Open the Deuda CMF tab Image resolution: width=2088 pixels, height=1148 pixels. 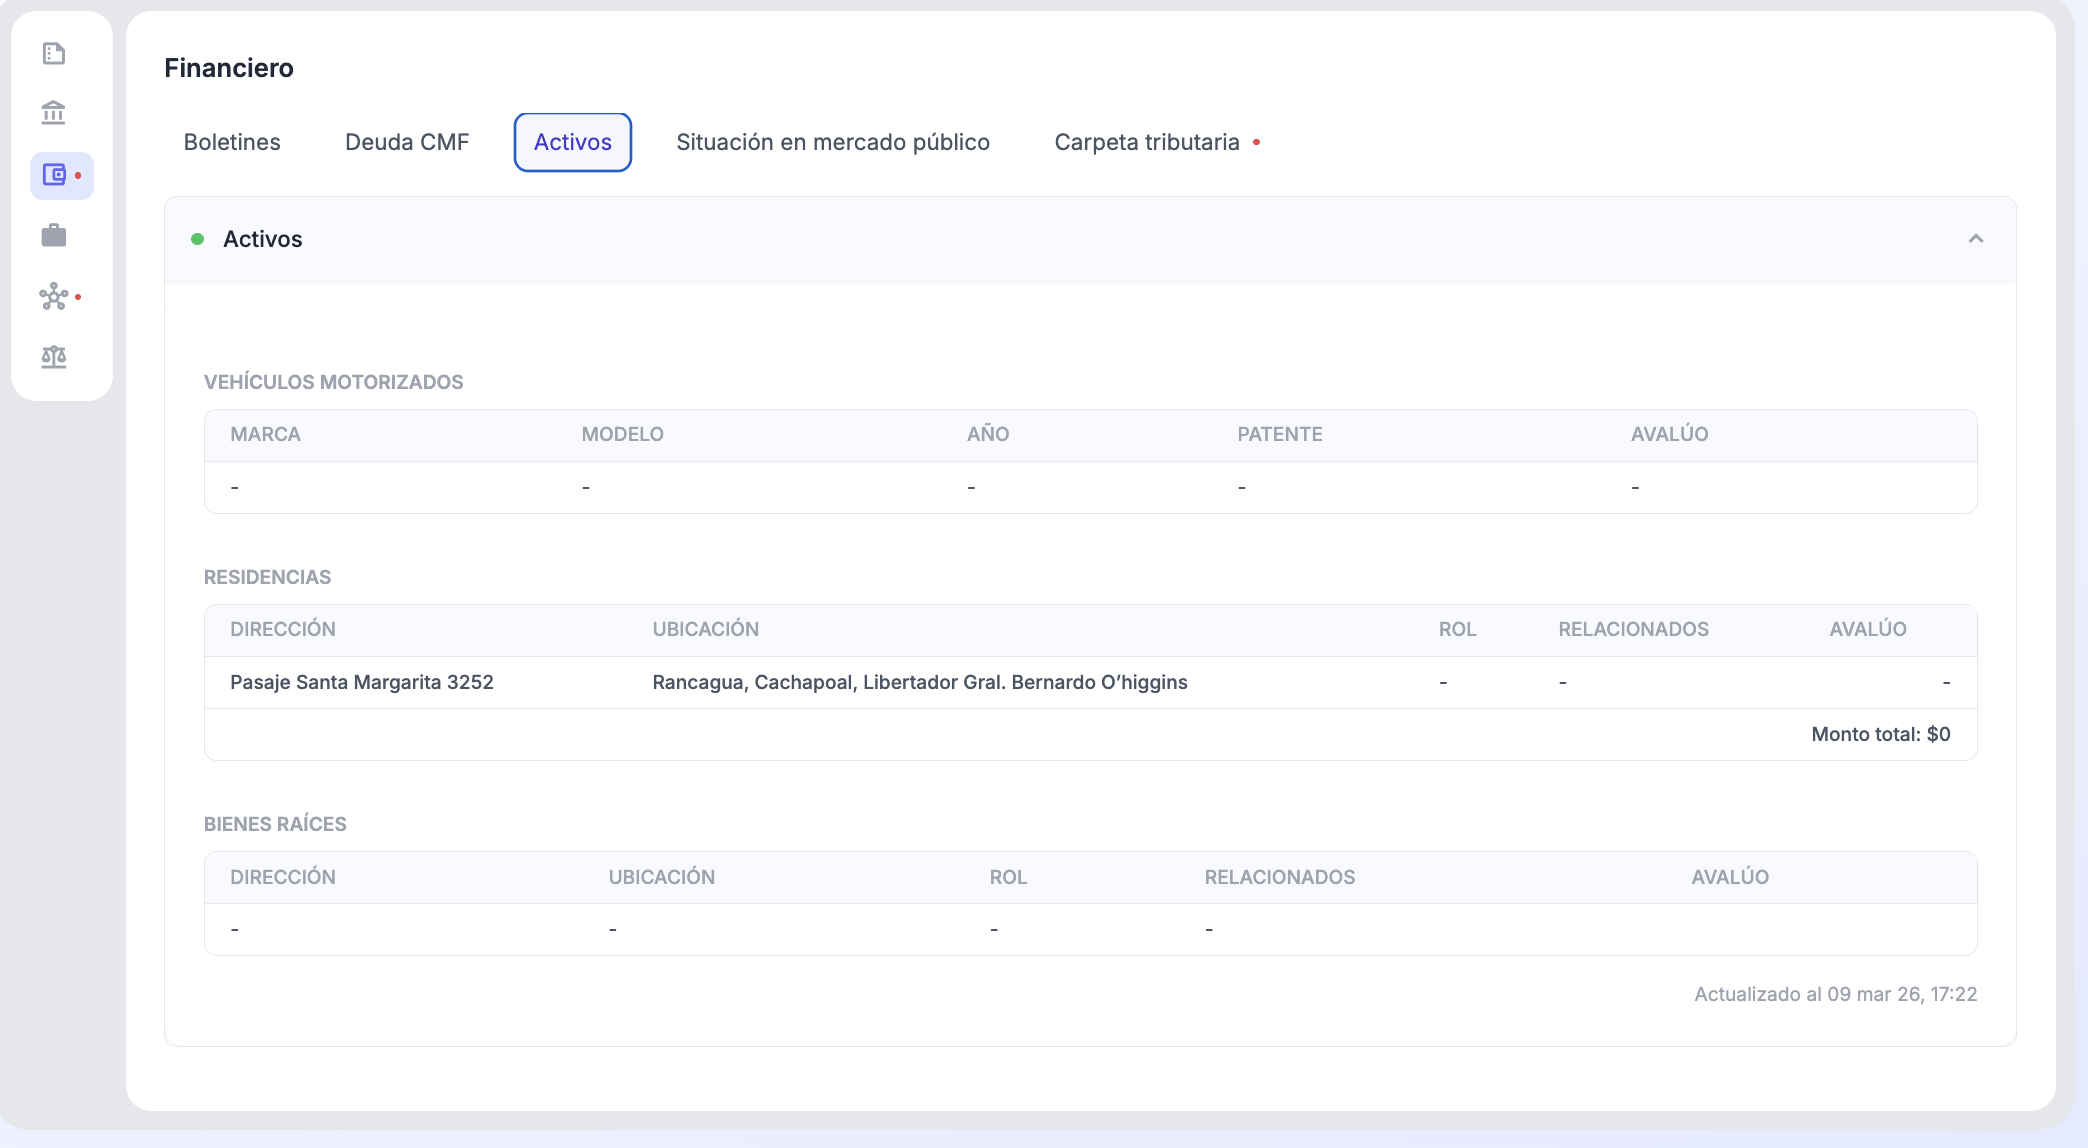coord(407,142)
